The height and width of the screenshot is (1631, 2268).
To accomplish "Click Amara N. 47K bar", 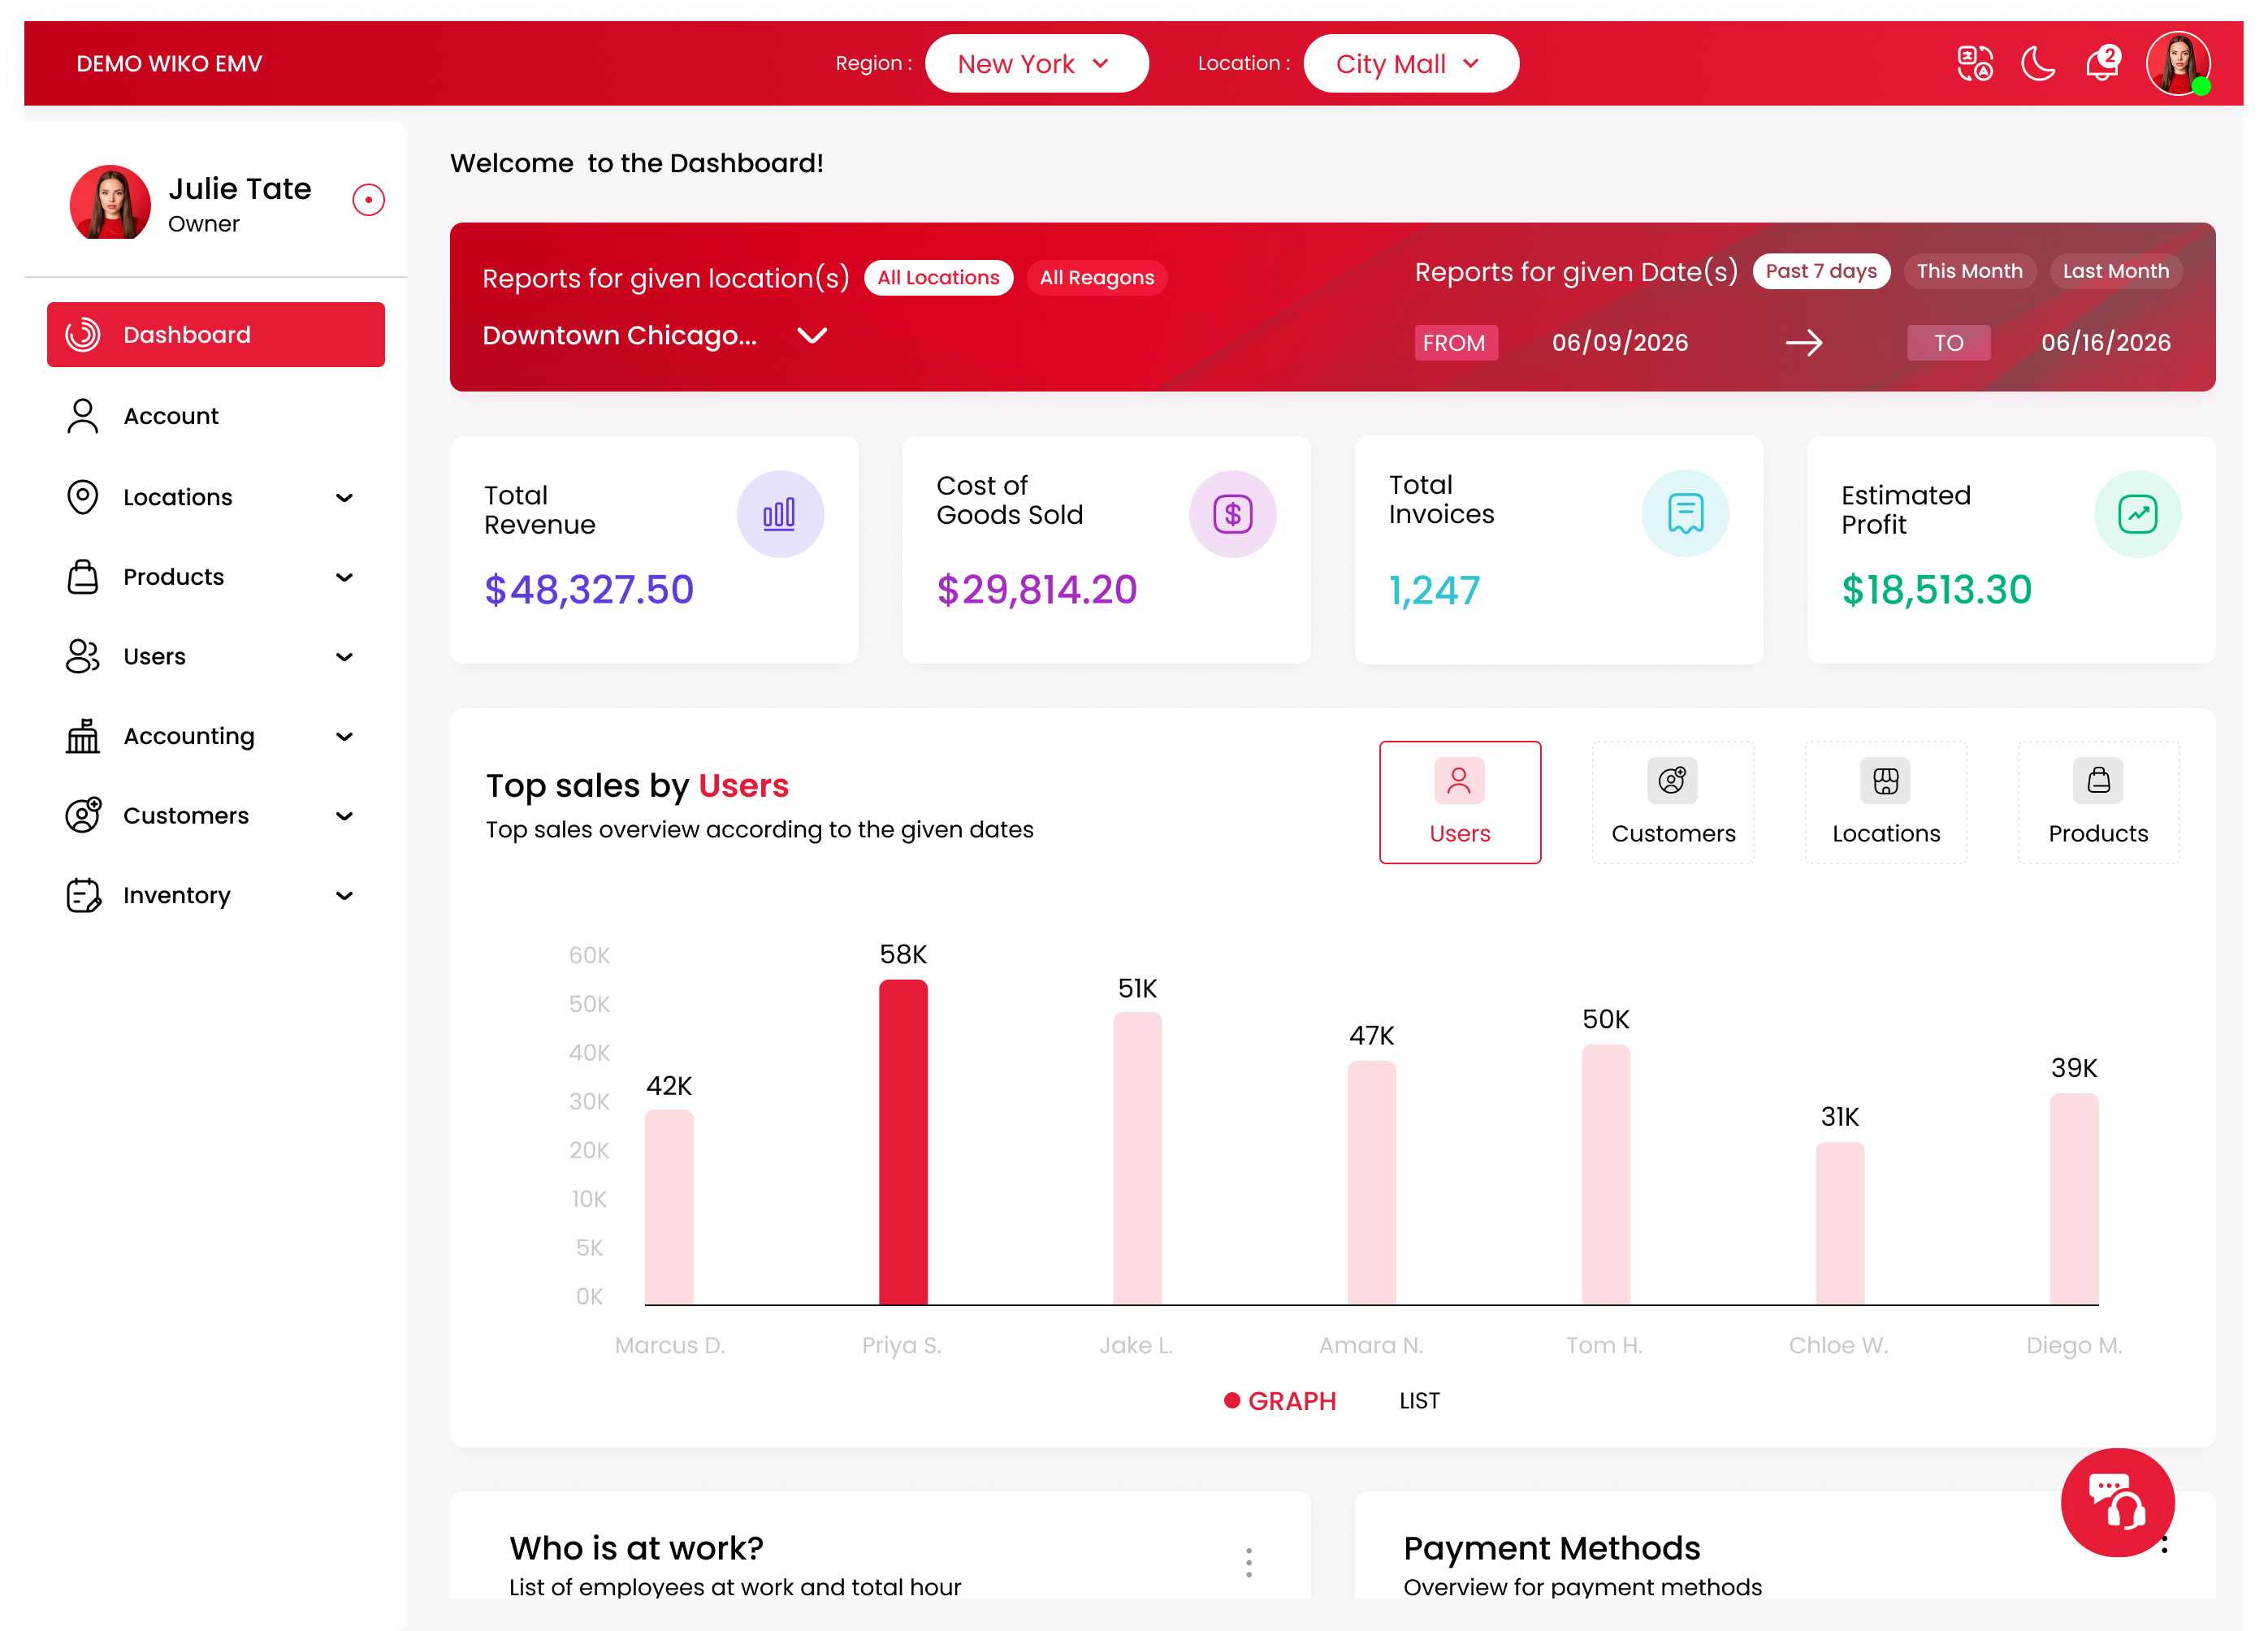I will click(1371, 1182).
